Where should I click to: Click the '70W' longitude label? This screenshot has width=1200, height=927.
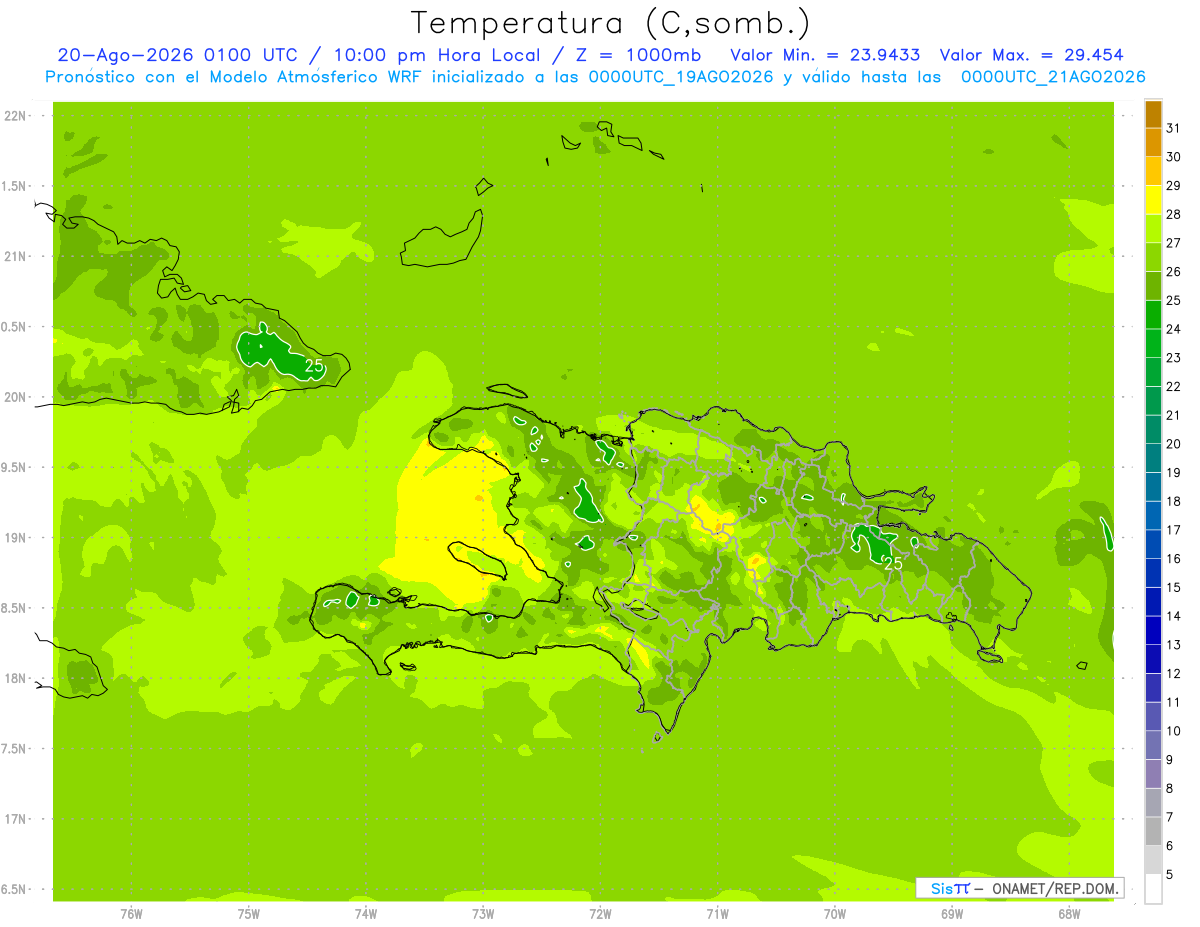pos(835,914)
